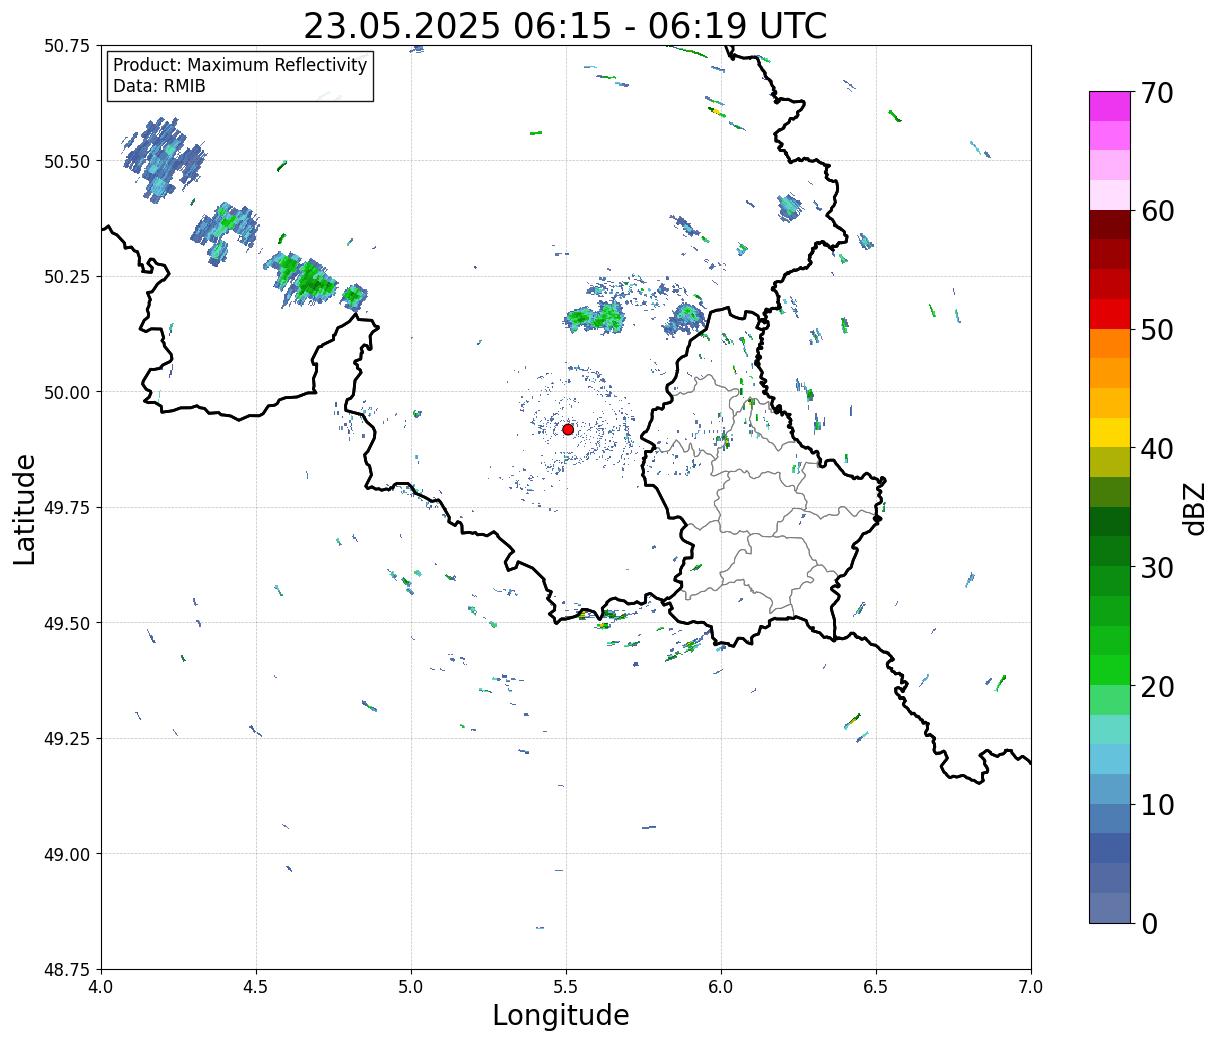Click the orange swatch just below 50

pos(1110,344)
